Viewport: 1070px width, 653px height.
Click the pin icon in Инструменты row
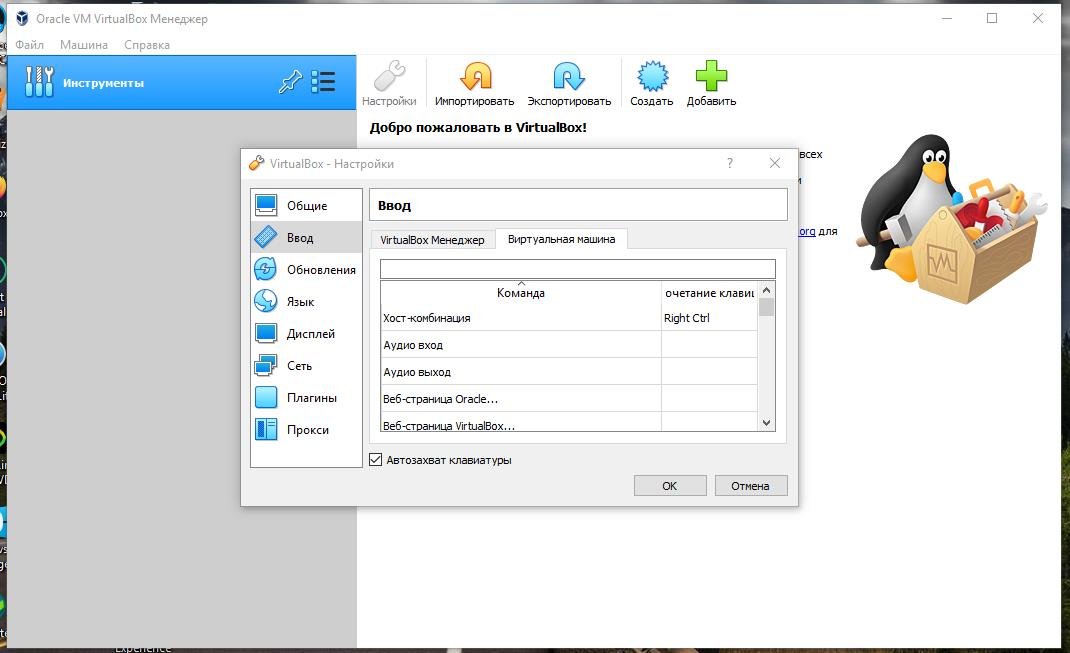pos(290,83)
